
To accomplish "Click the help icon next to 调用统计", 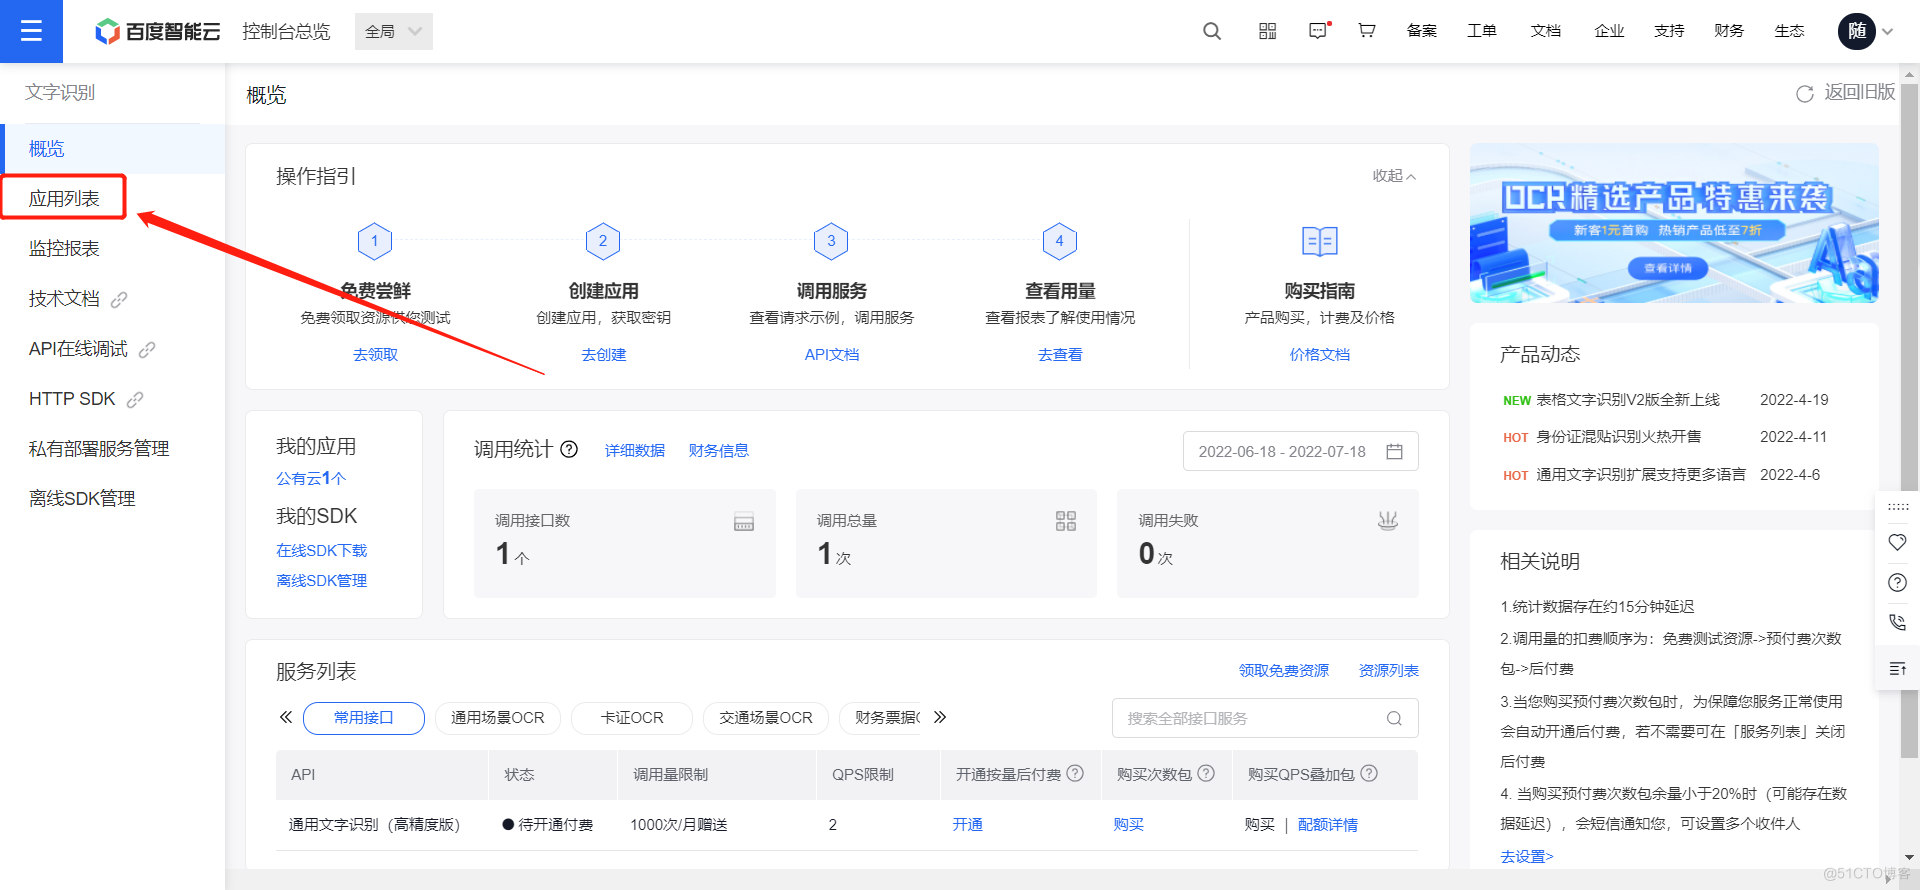I will point(569,449).
